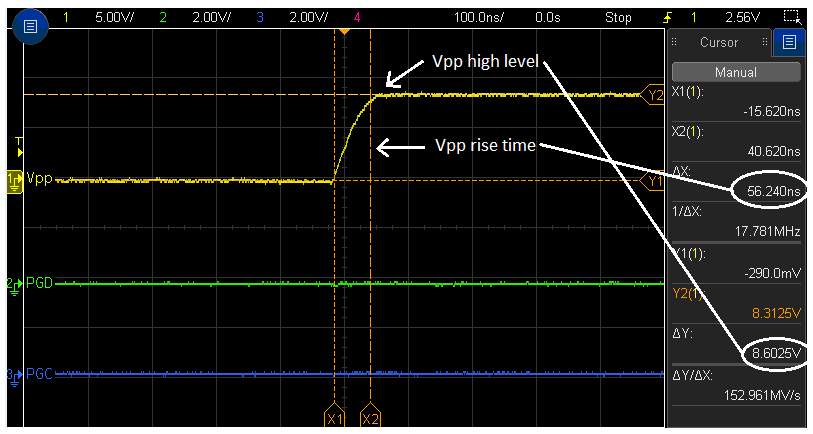This screenshot has height=434, width=813.
Task: Open the Manual cursor mode selector
Action: 736,72
